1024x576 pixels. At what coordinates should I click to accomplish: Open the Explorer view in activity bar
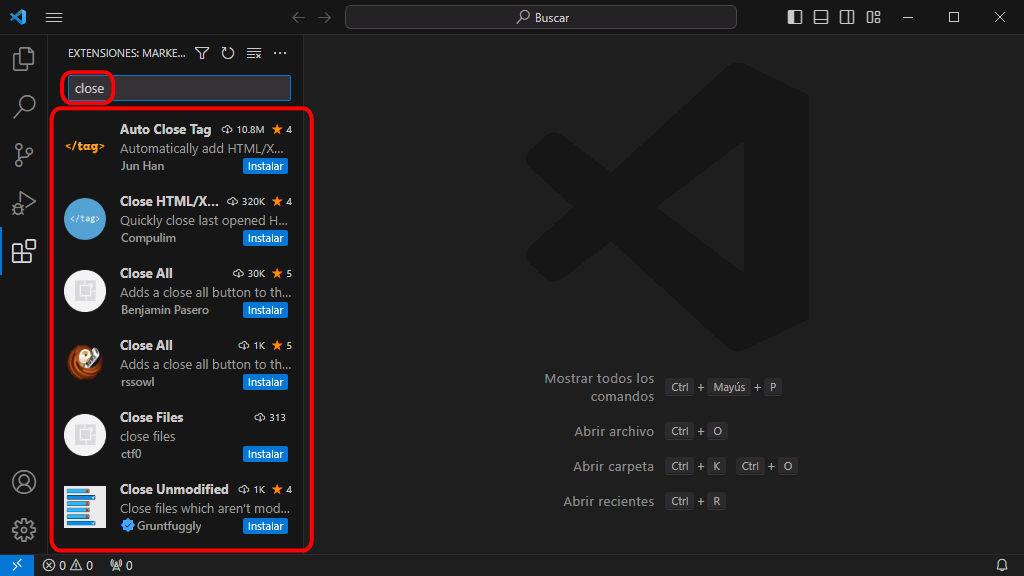[24, 59]
